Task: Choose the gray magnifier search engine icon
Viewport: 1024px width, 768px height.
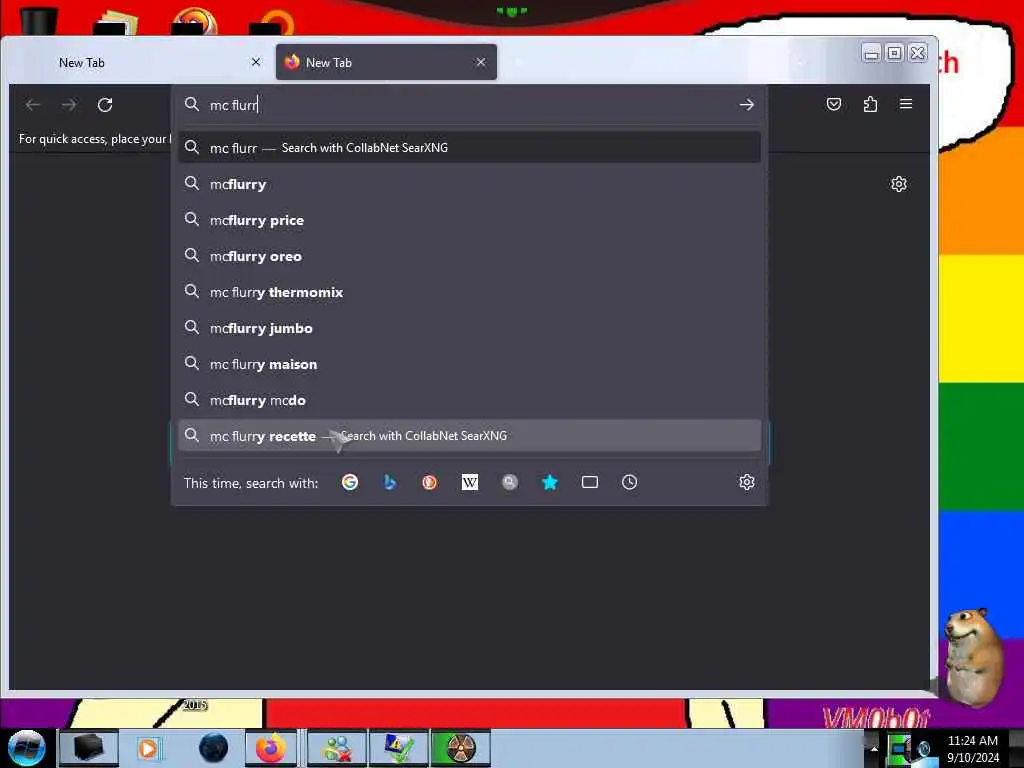Action: 509,482
